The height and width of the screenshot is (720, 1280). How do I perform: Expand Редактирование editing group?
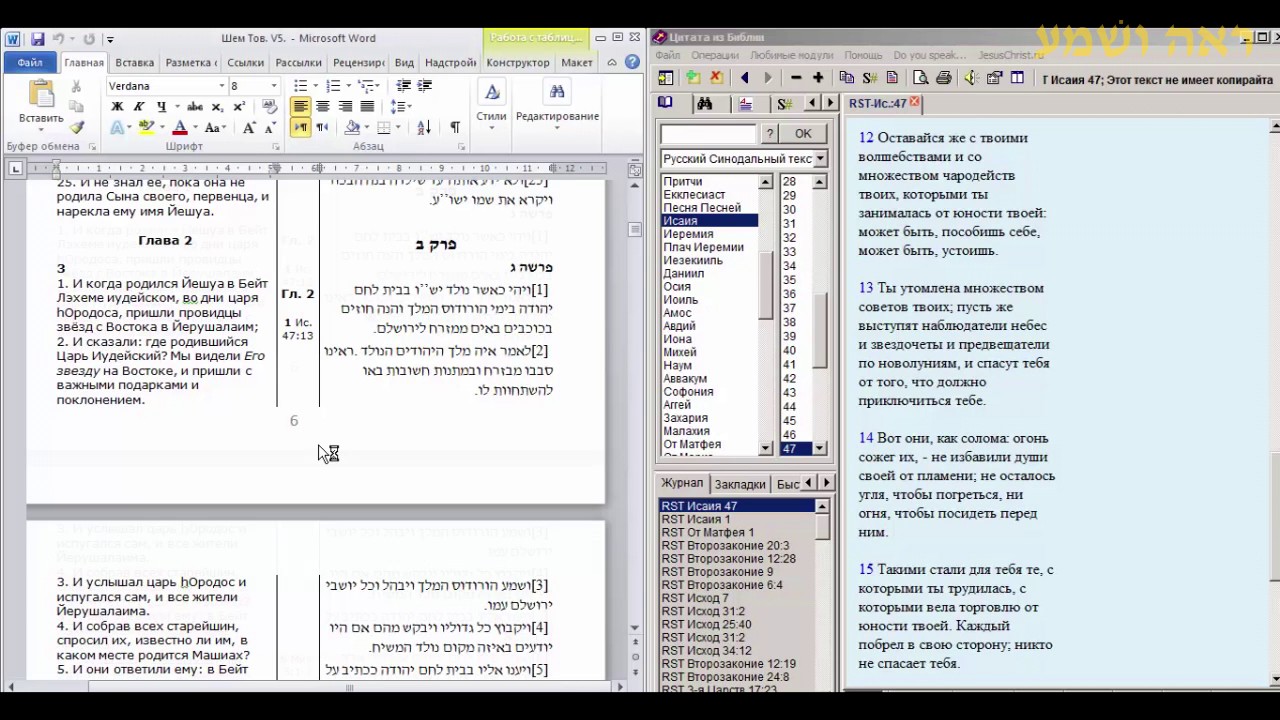(x=557, y=102)
